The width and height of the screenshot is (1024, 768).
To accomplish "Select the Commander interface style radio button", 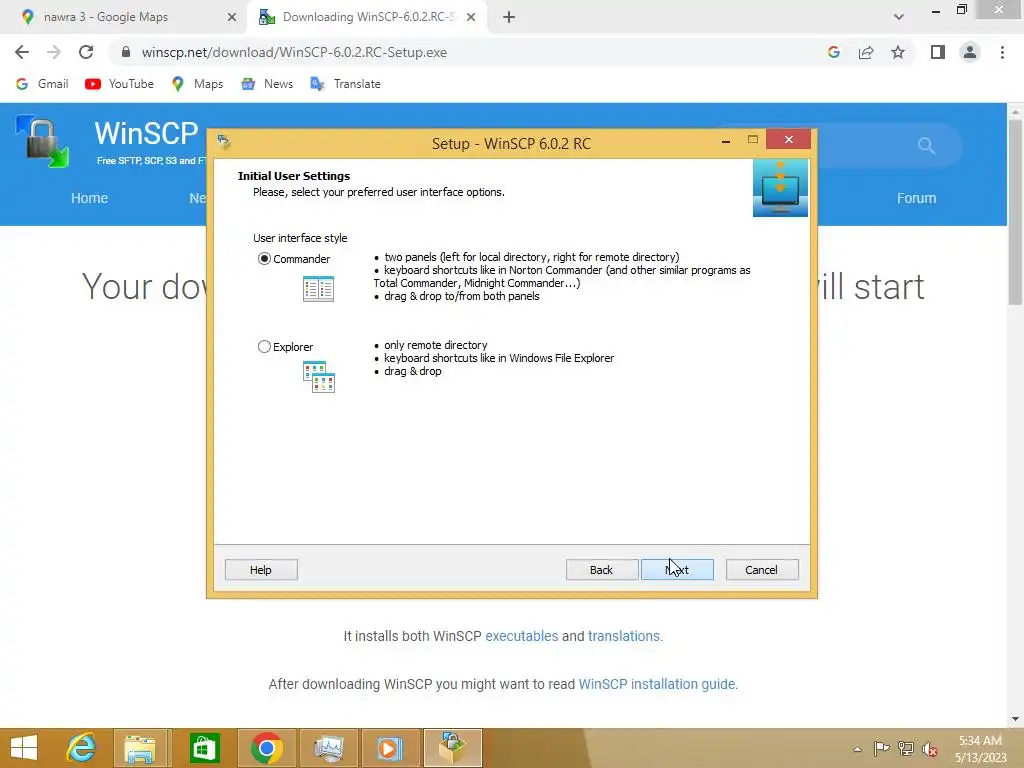I will [x=264, y=259].
